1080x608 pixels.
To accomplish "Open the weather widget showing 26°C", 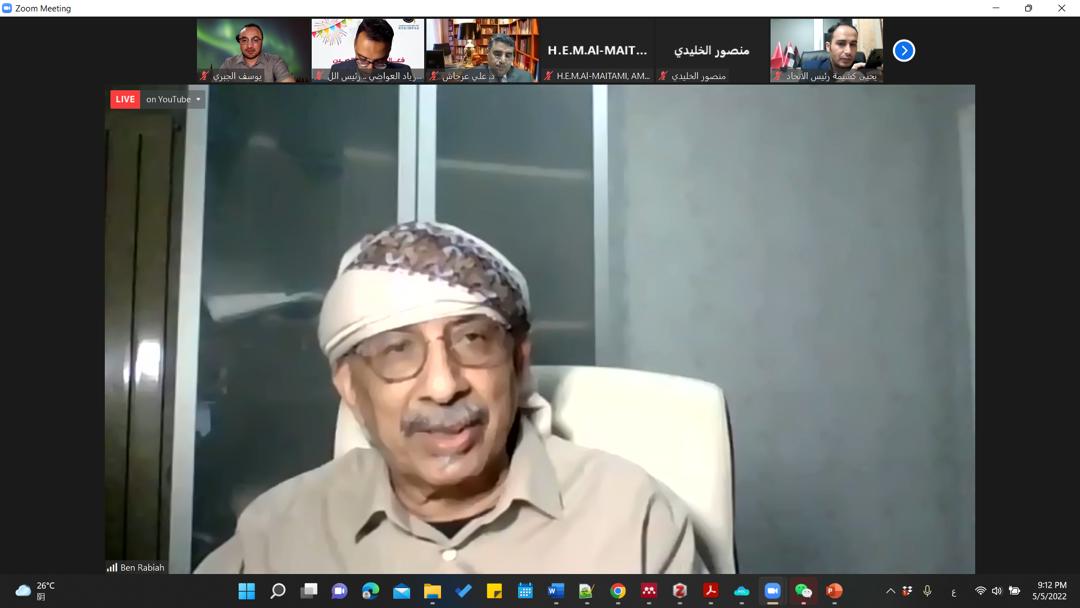I will (x=35, y=590).
